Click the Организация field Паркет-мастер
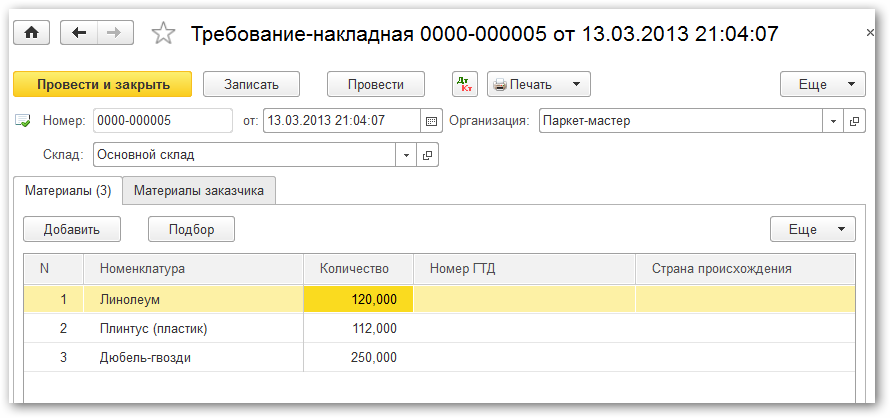 coord(681,121)
